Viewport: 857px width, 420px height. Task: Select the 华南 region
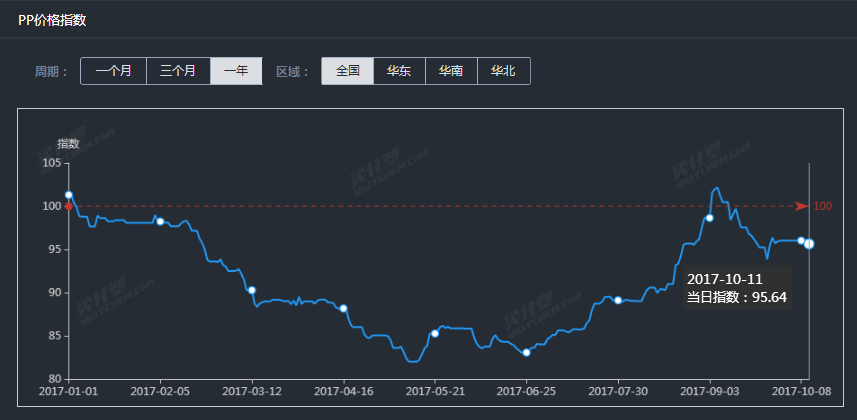(x=451, y=71)
